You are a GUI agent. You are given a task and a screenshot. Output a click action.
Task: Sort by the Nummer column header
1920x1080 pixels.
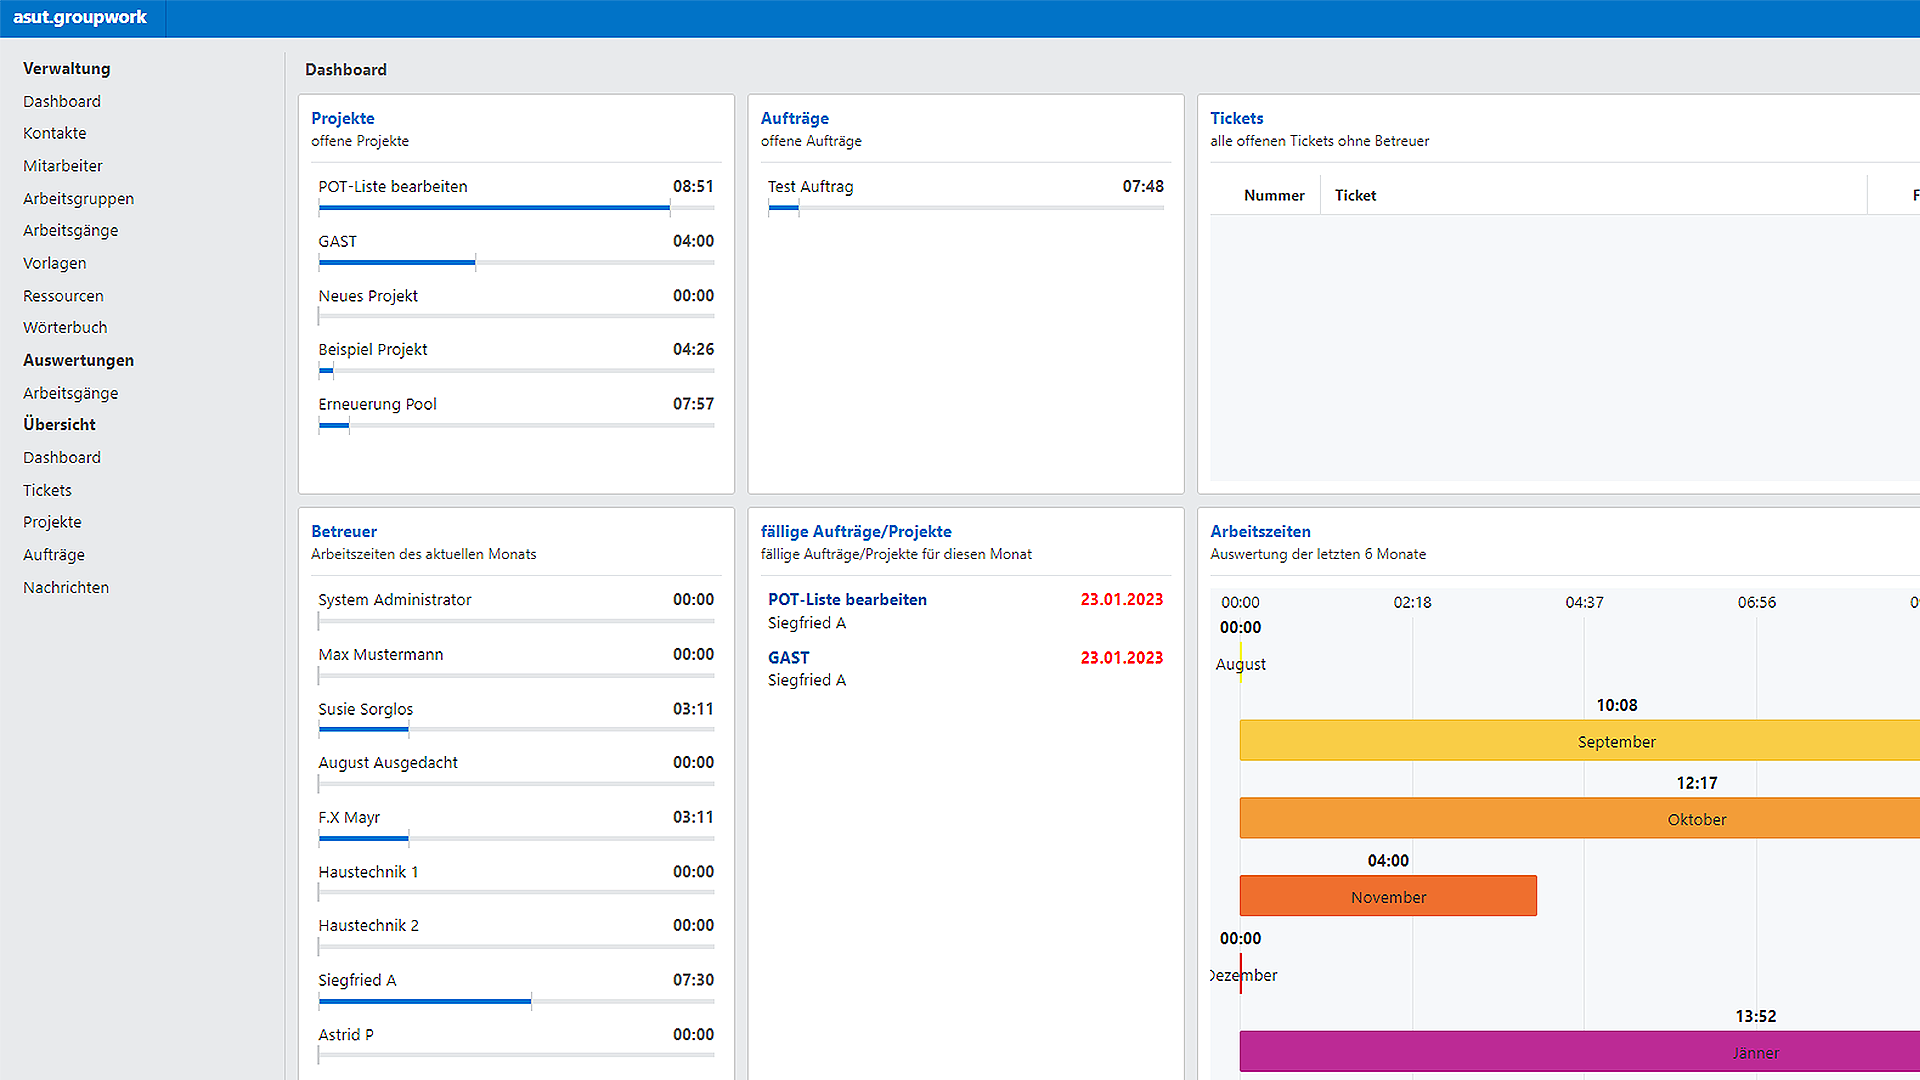(x=1273, y=195)
